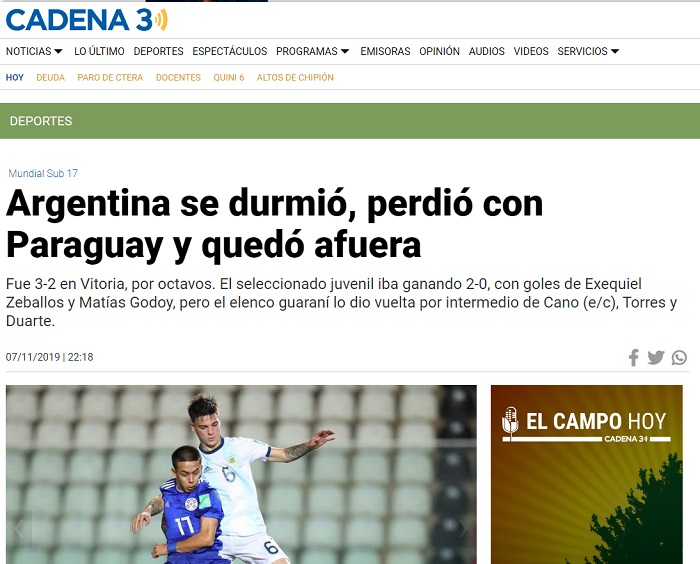Image resolution: width=700 pixels, height=564 pixels.
Task: Click the Cadena 3 logo
Action: tap(86, 19)
